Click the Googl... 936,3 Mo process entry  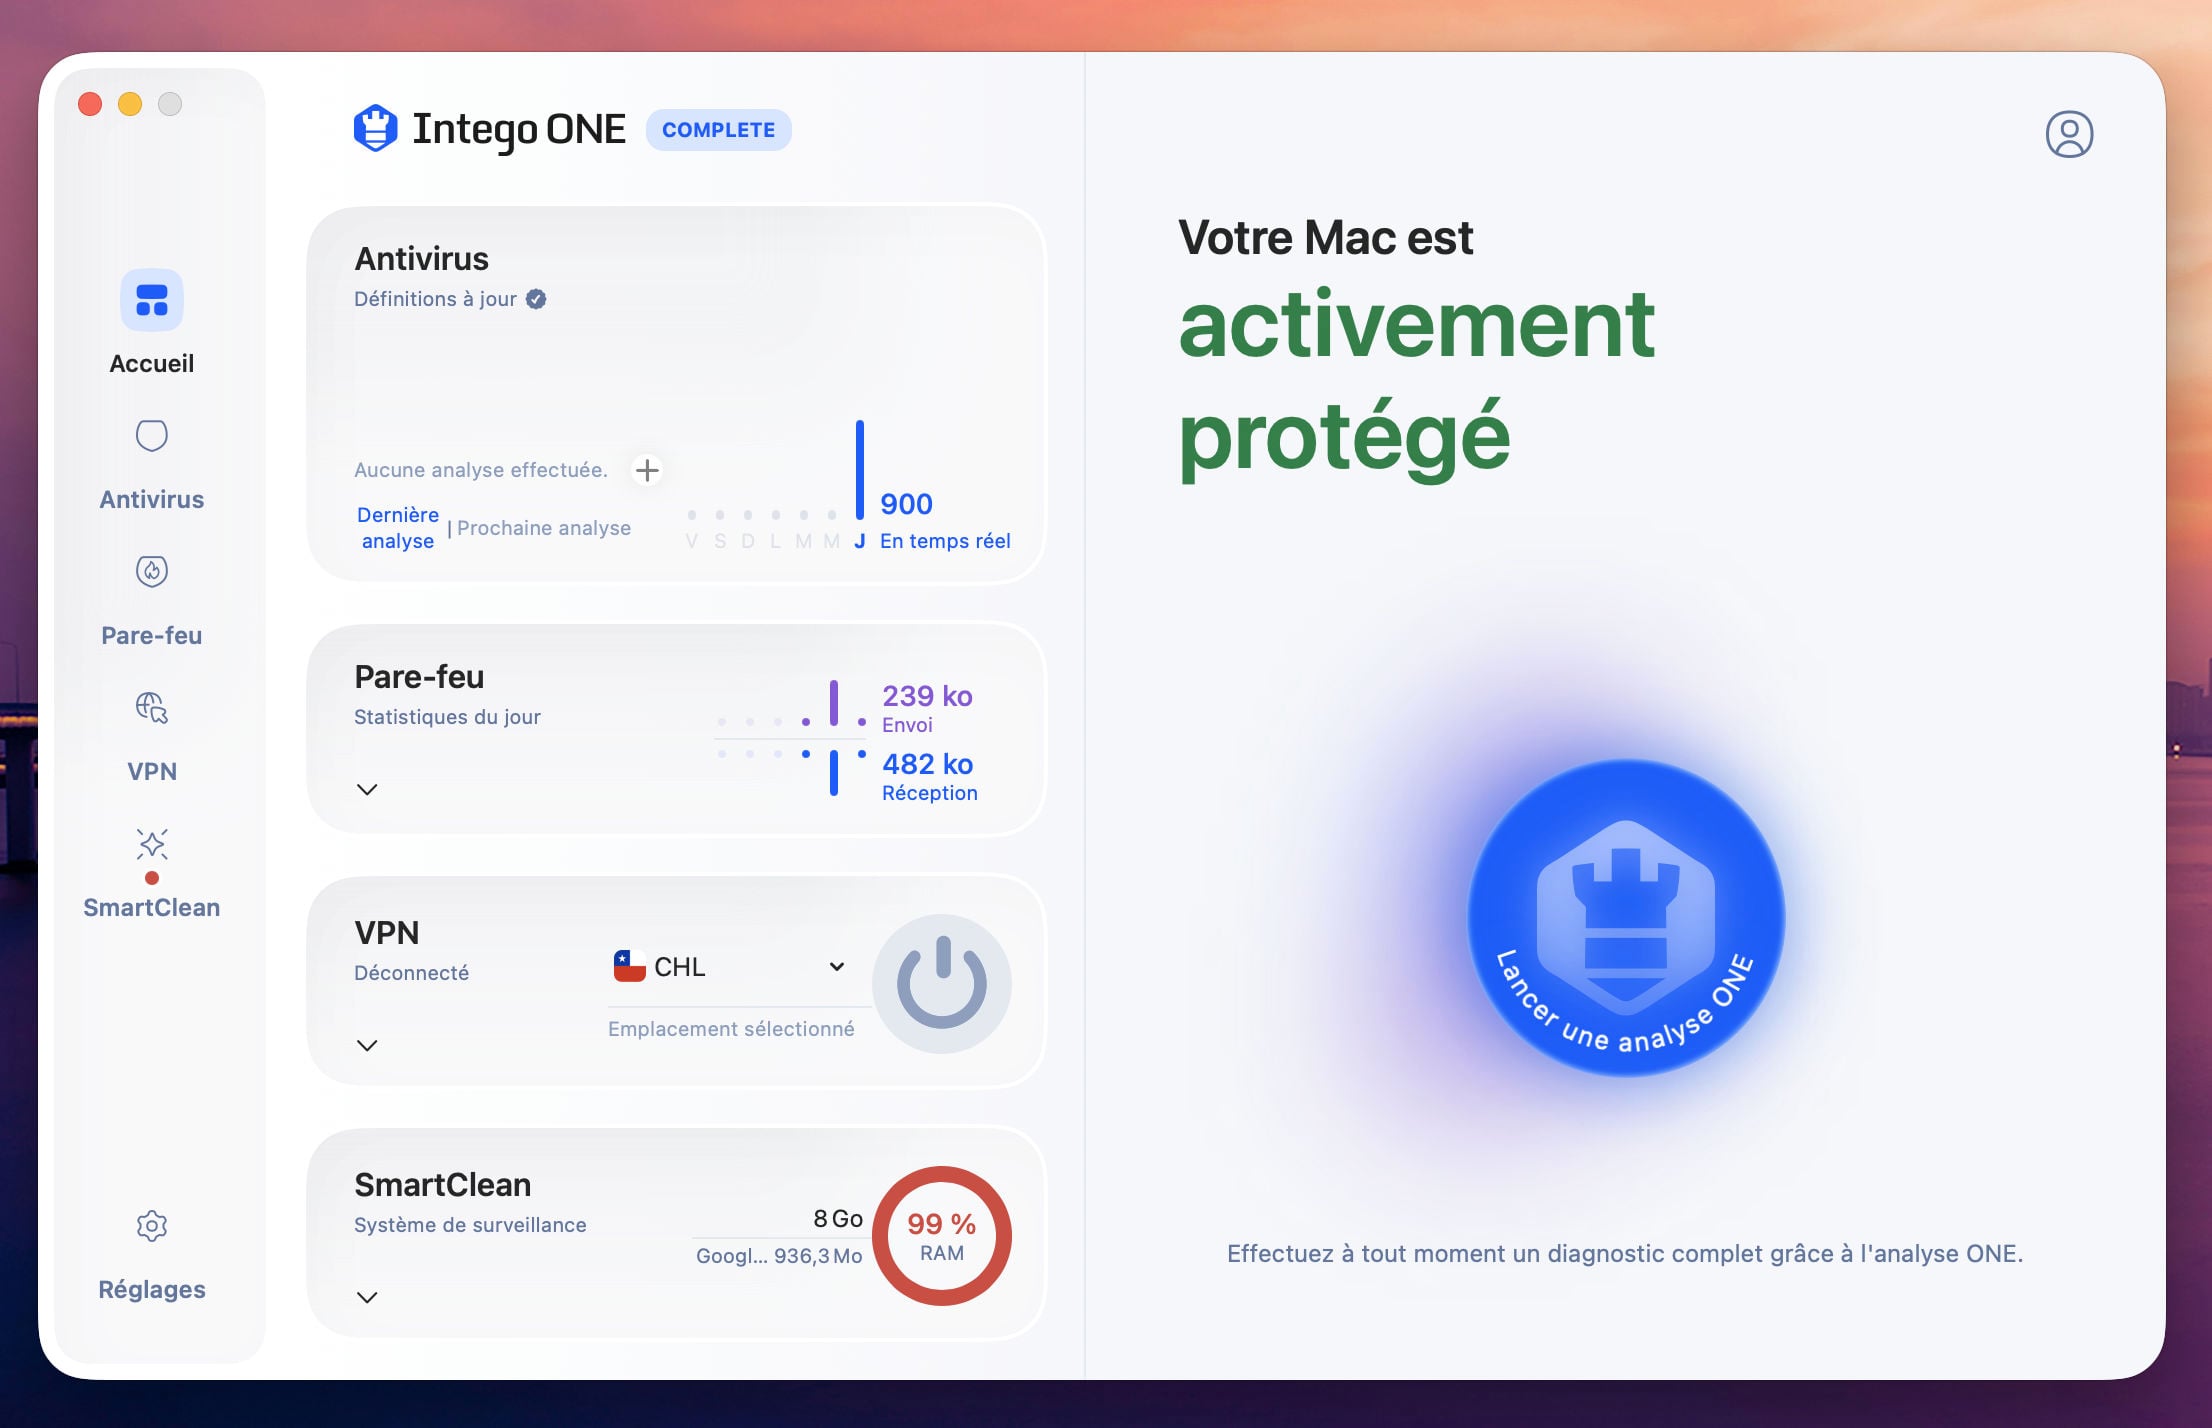[779, 1256]
